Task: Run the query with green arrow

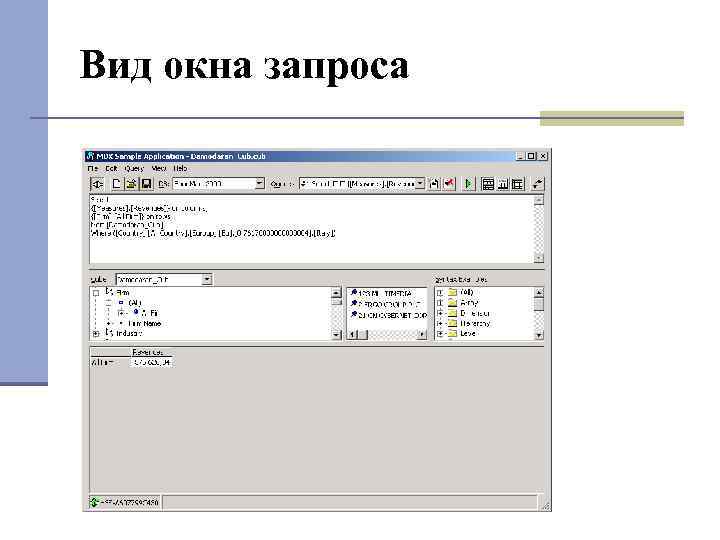Action: (x=468, y=184)
